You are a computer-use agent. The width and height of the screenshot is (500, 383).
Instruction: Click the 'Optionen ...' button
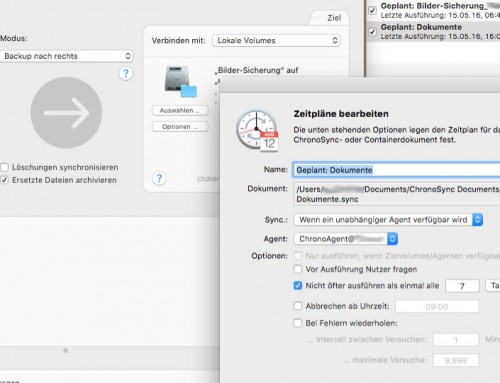click(180, 127)
